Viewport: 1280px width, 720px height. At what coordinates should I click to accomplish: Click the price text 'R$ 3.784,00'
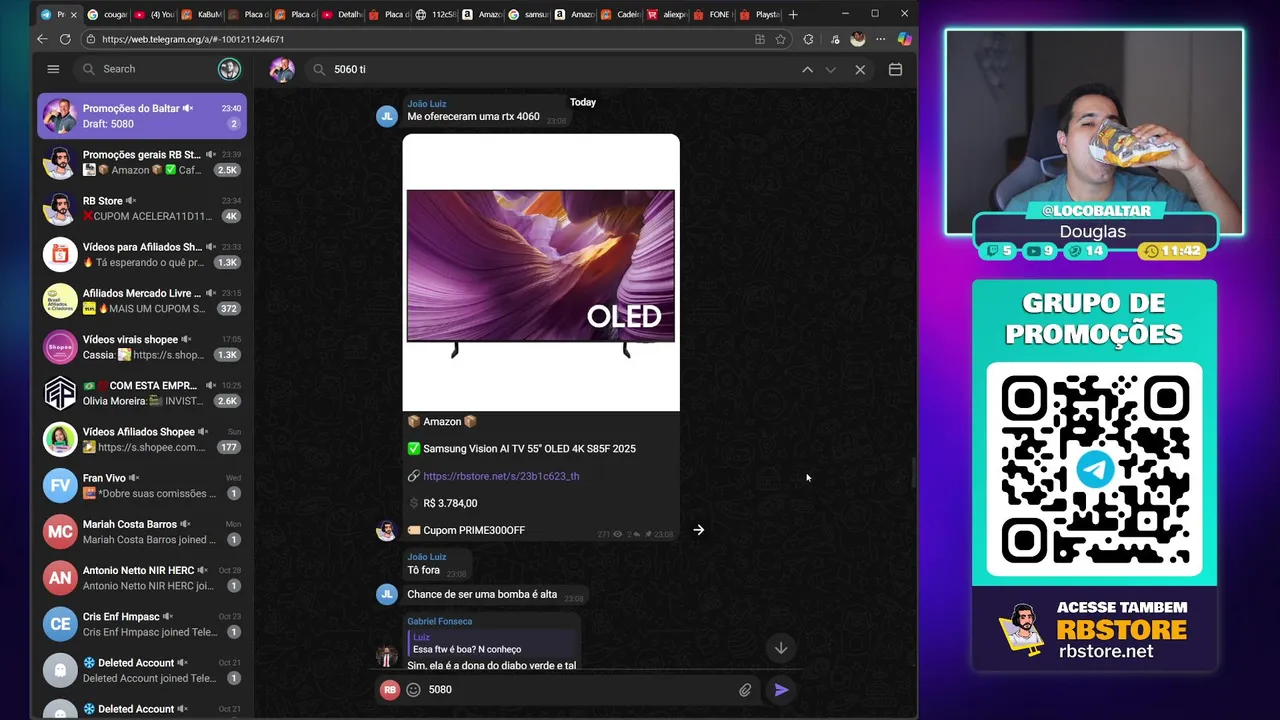tap(450, 503)
